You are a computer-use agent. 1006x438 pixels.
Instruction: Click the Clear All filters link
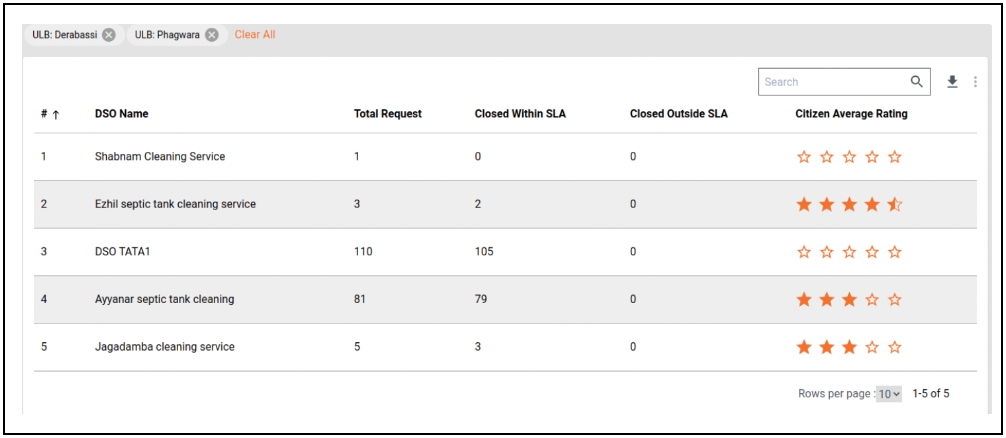255,35
